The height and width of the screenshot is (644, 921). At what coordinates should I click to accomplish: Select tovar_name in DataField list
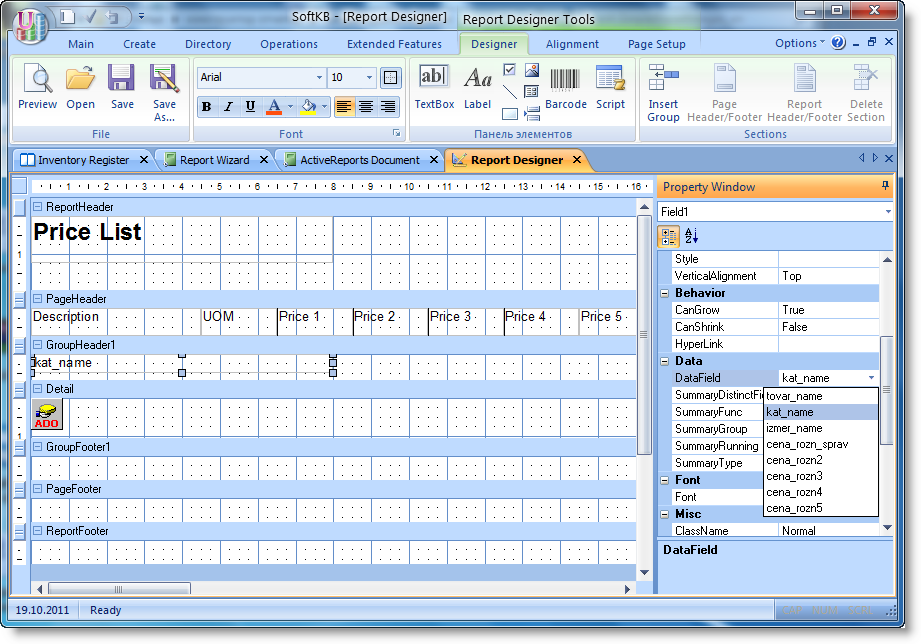(821, 396)
